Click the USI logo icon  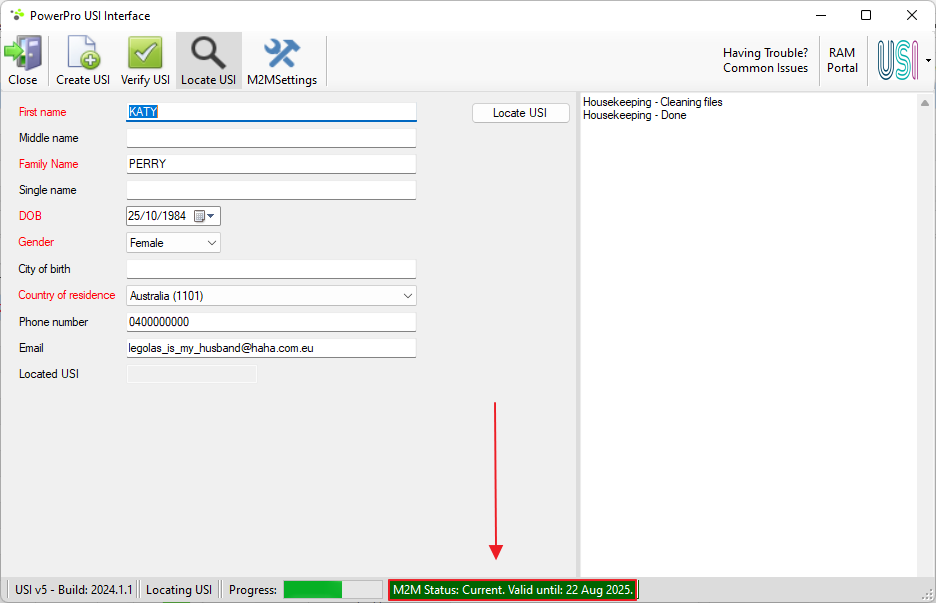pyautogui.click(x=897, y=60)
